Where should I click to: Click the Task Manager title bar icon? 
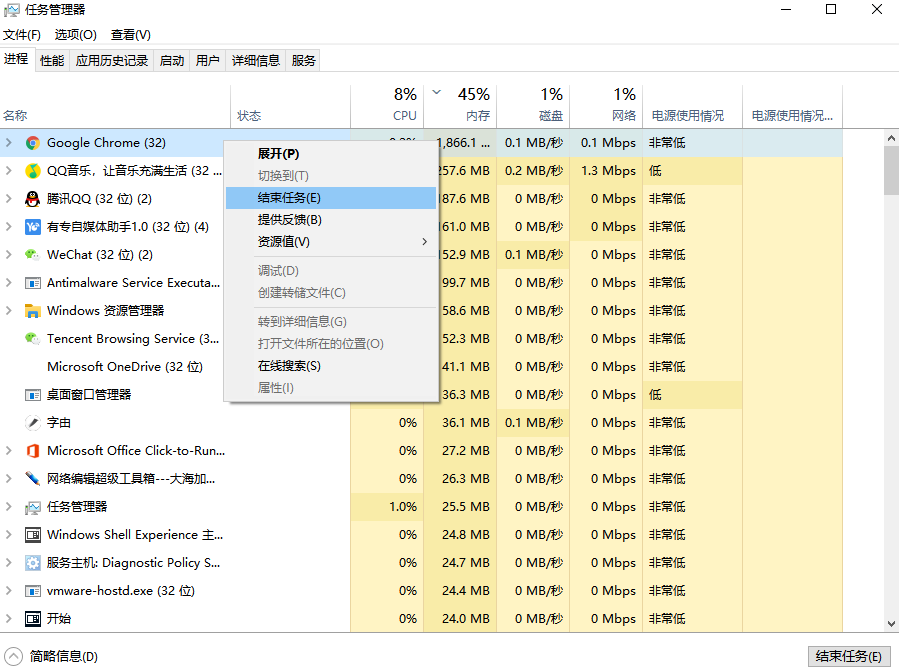coord(11,10)
